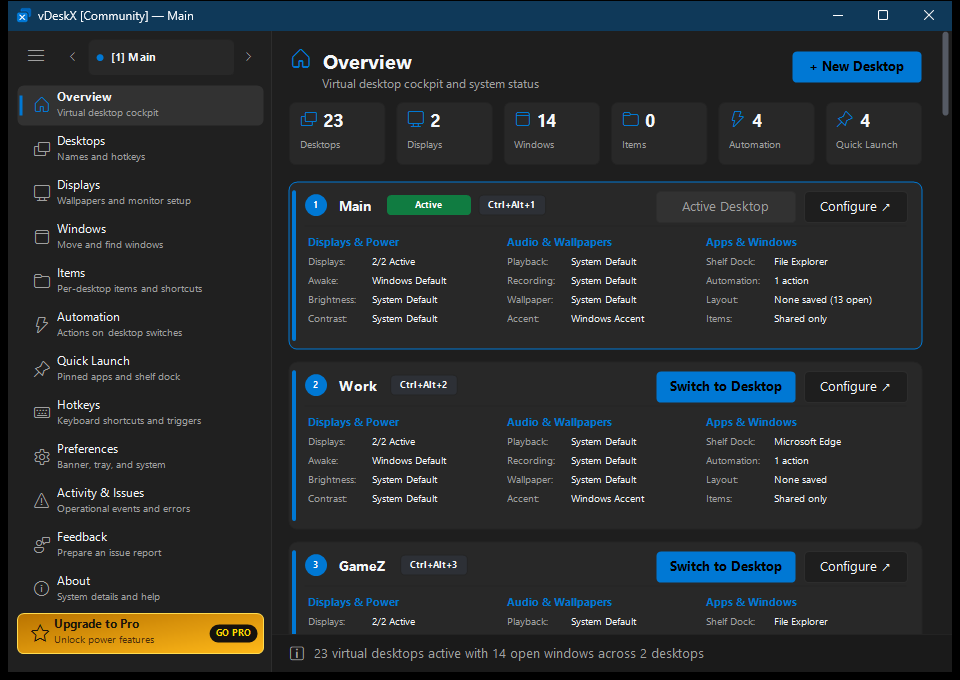Click the Preferences gear icon in sidebar
Screen dimensions: 960x680
tap(42, 457)
